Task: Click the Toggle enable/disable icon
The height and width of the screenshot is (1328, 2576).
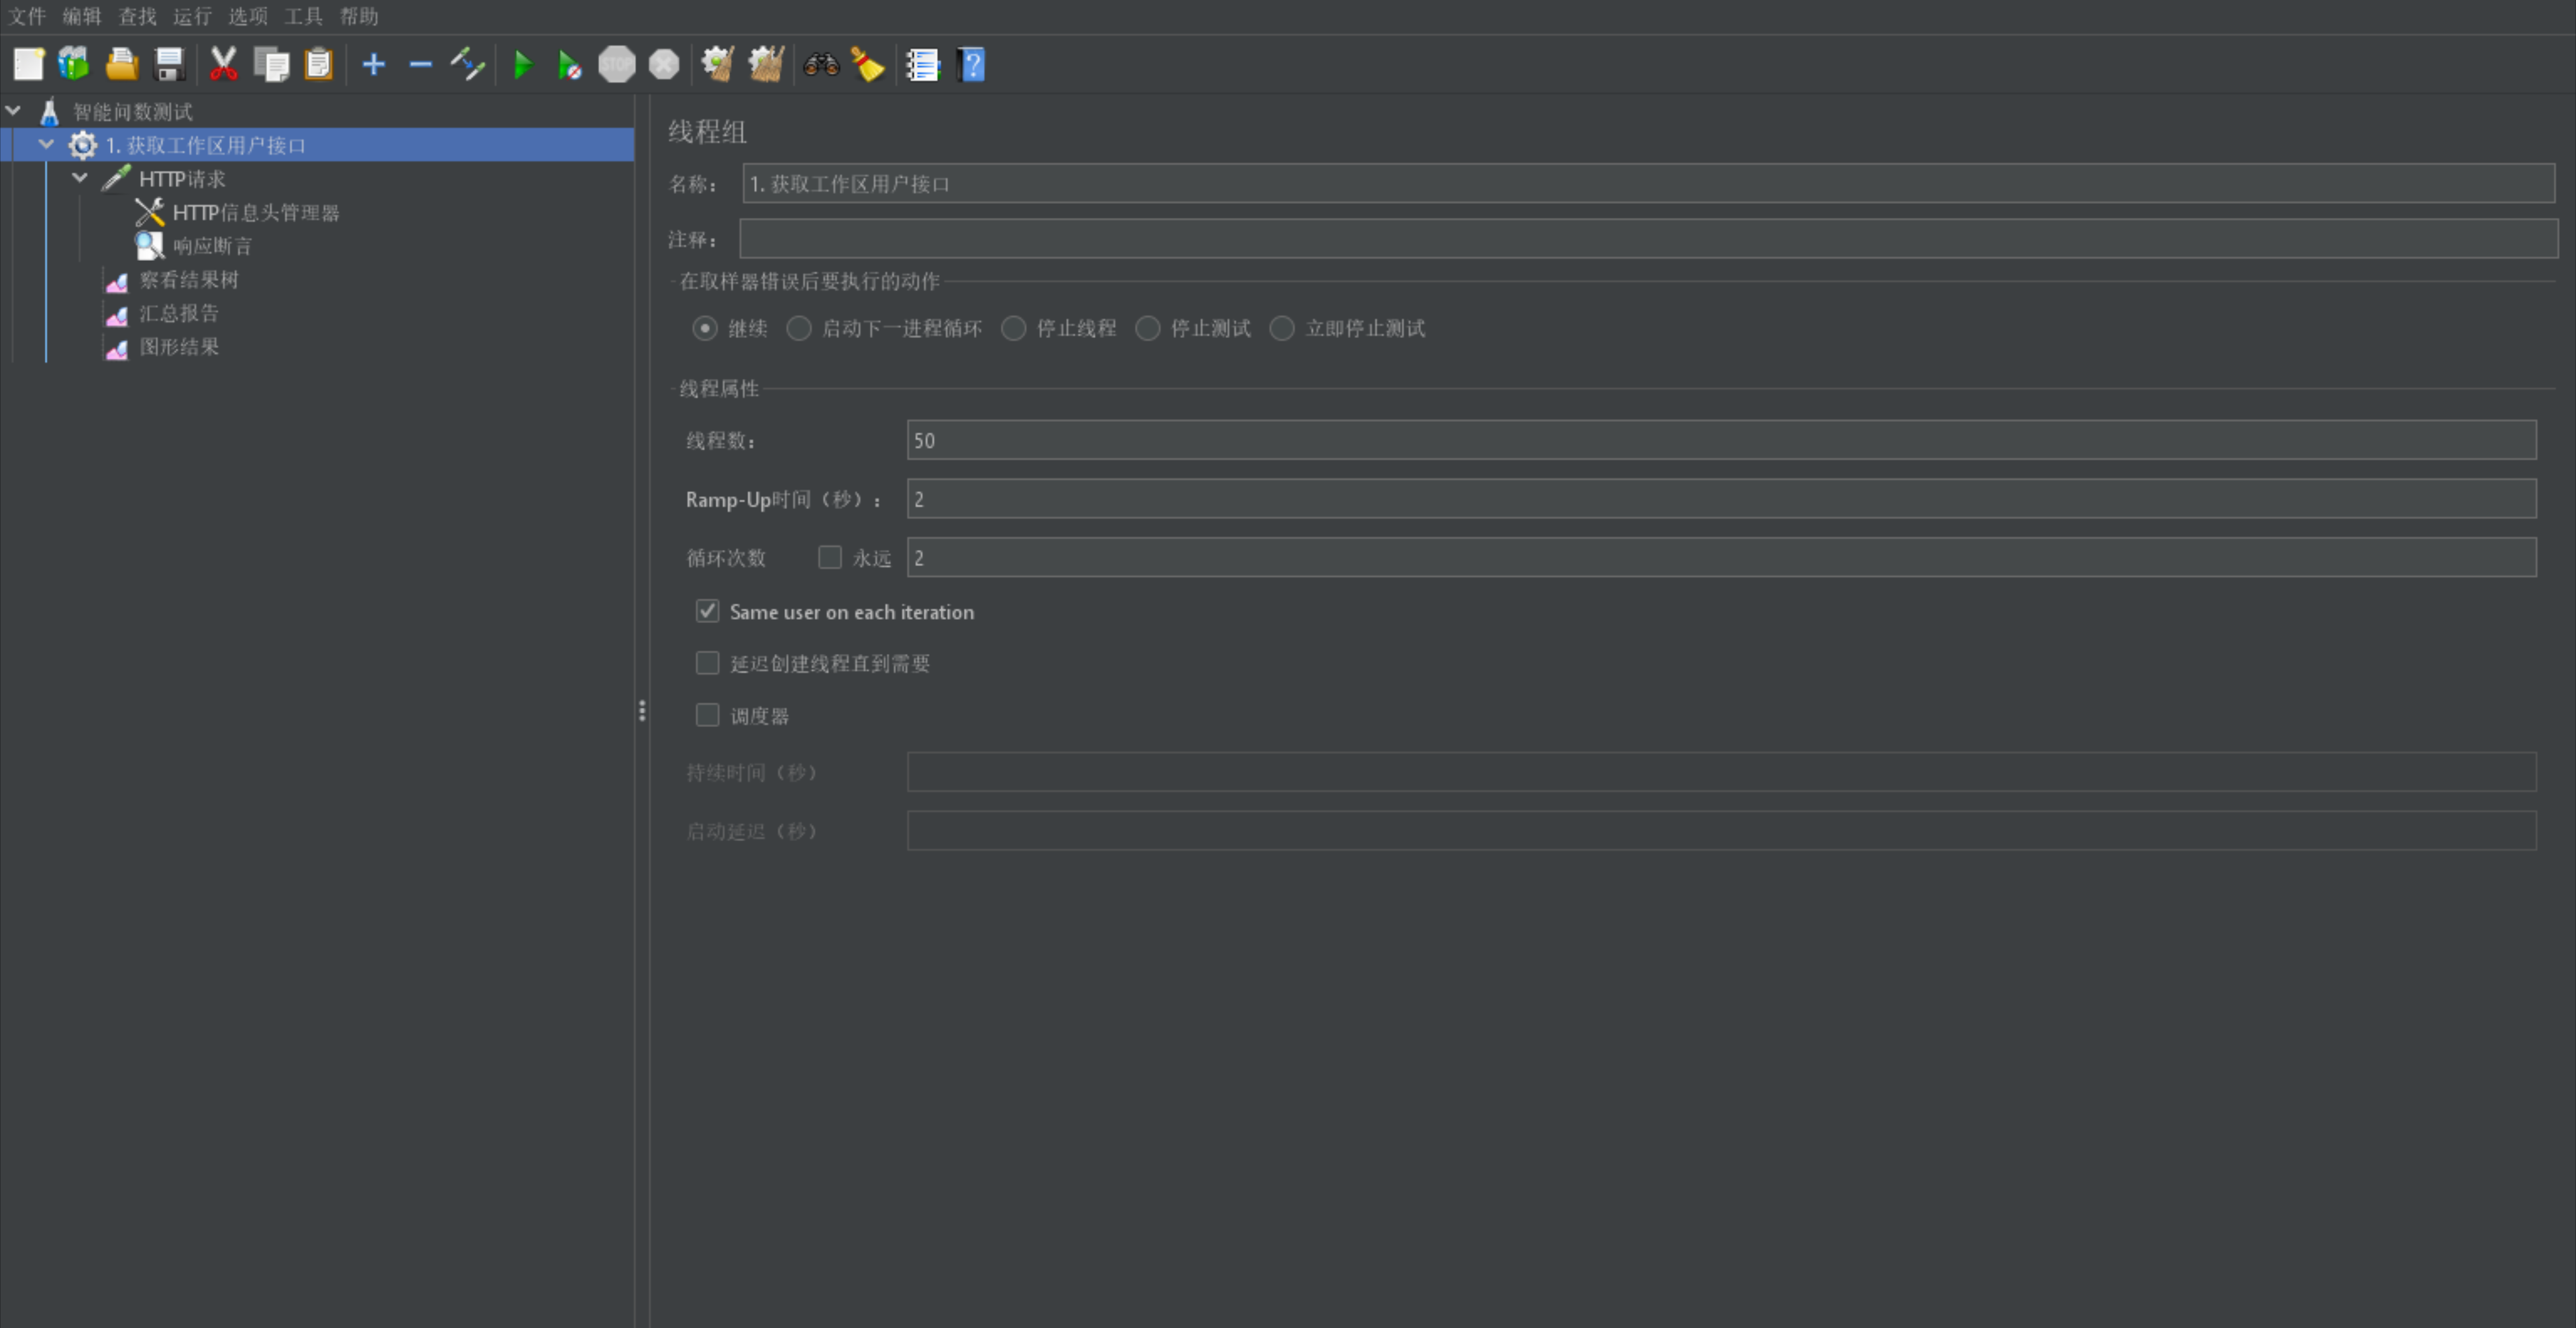Action: tap(468, 65)
